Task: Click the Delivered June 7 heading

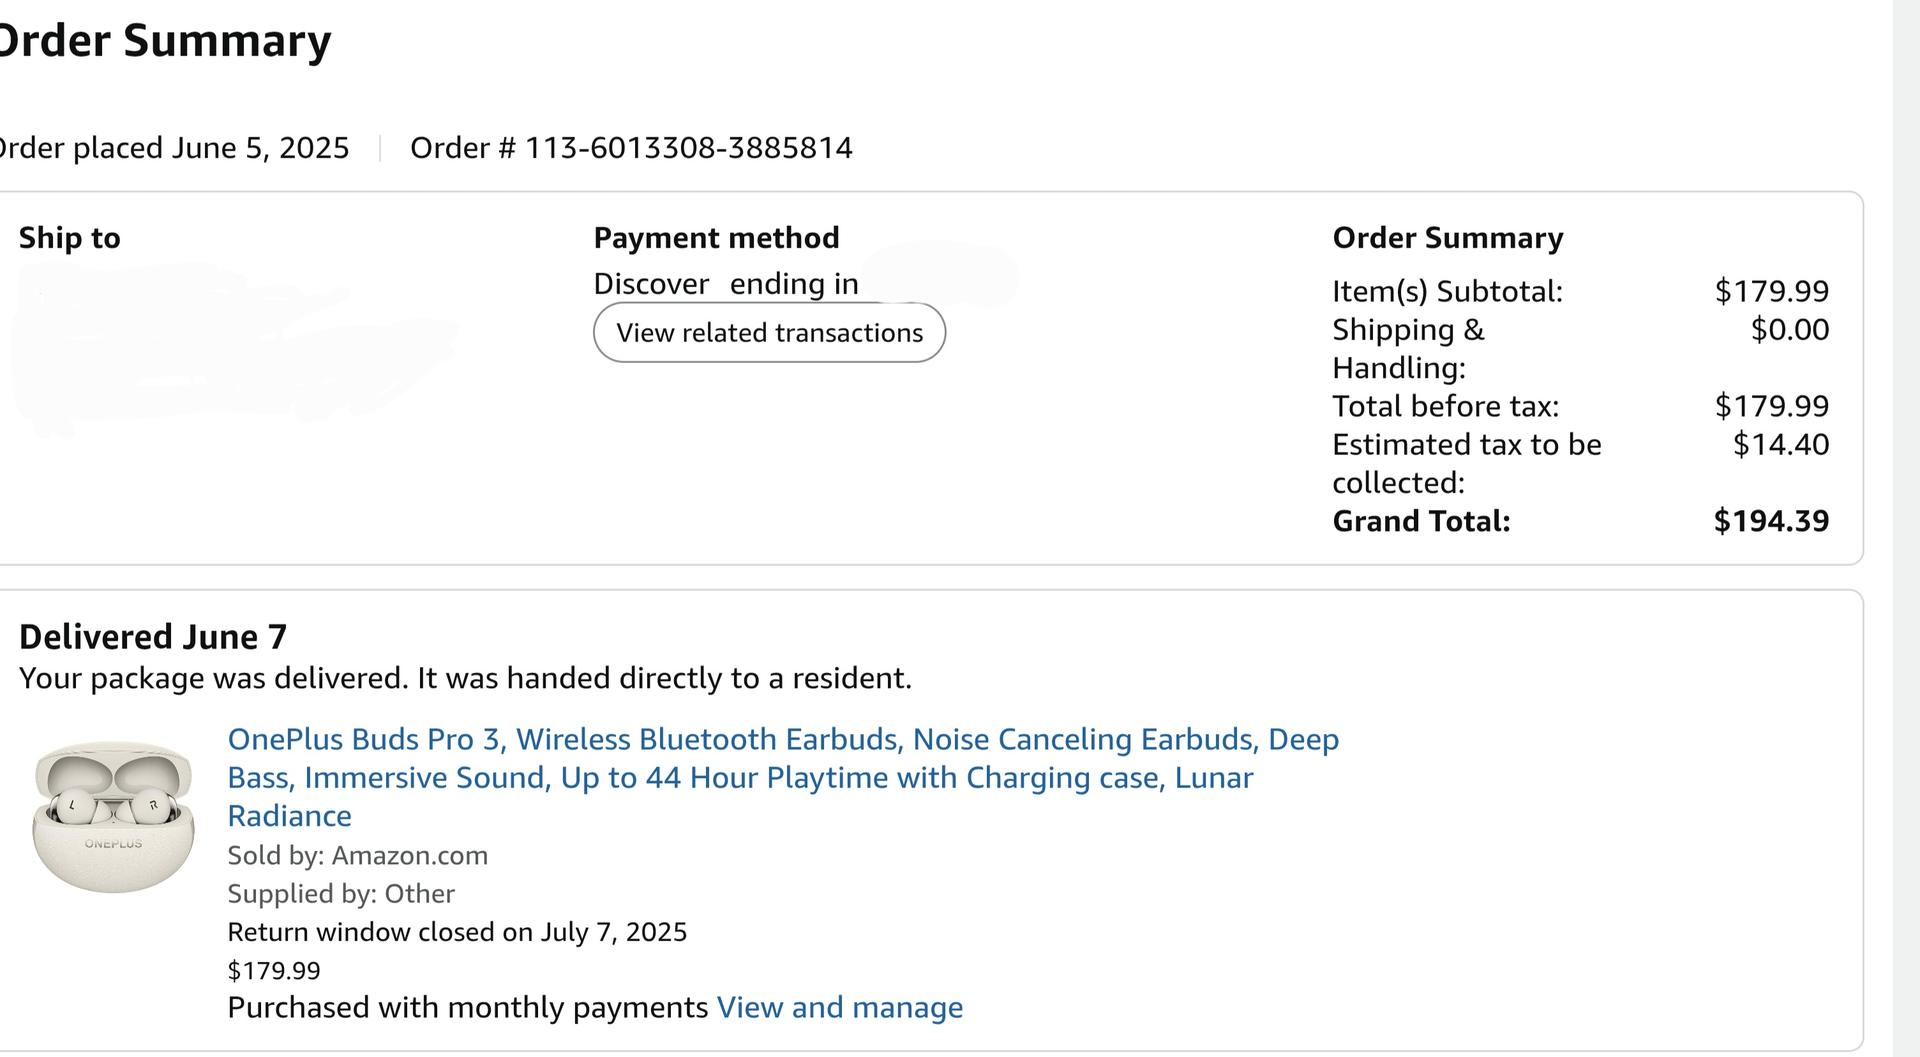Action: [x=153, y=637]
